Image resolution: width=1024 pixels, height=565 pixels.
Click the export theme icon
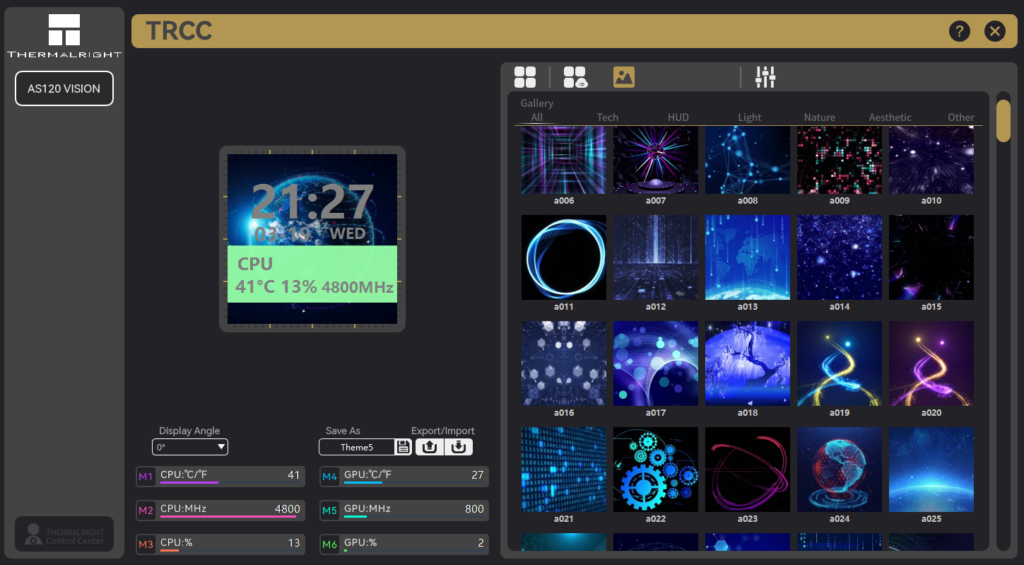click(x=430, y=447)
